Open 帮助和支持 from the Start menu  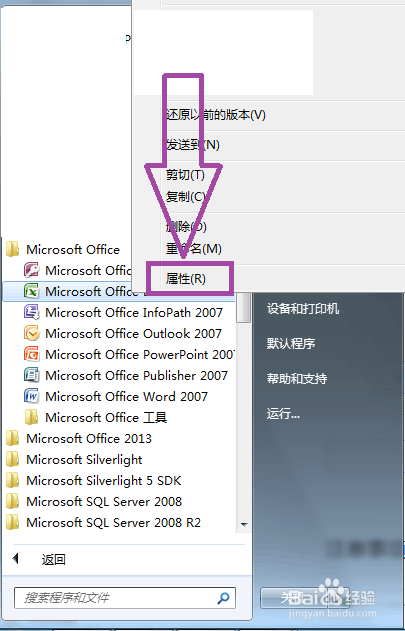pos(297,379)
